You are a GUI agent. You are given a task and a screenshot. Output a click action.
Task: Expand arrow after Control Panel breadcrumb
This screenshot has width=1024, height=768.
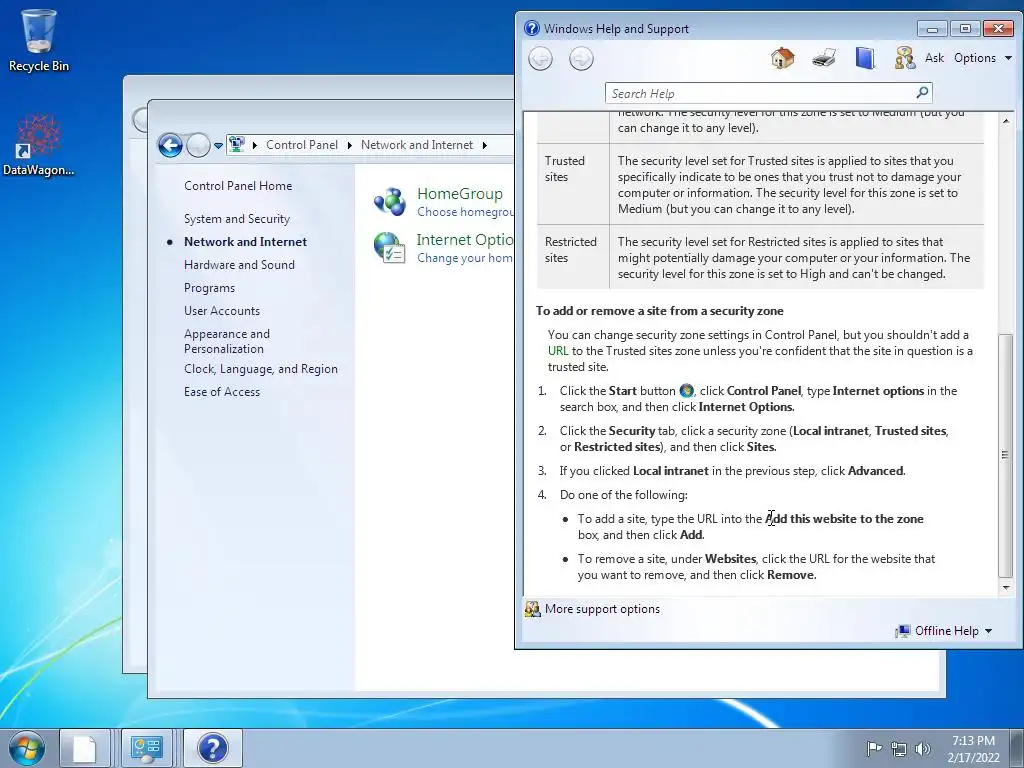349,145
